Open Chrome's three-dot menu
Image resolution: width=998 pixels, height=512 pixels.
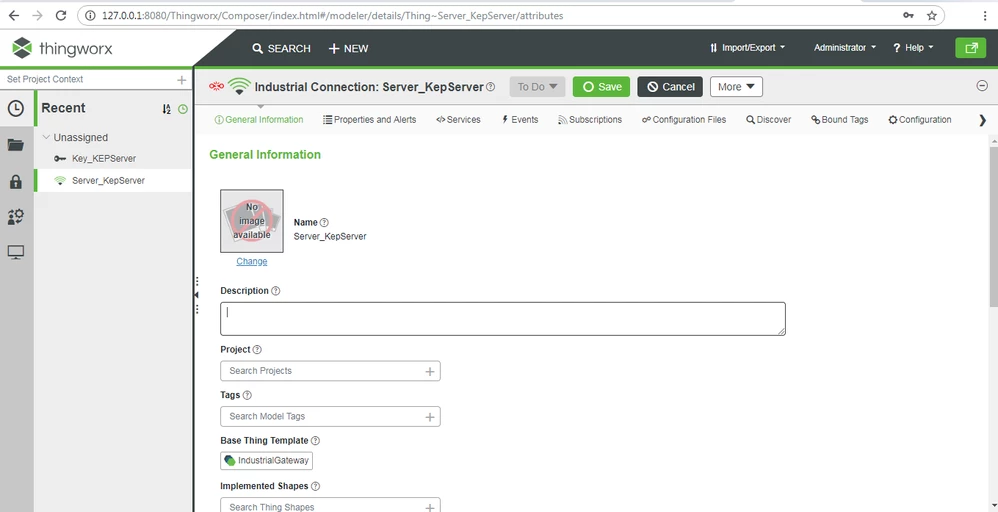point(985,15)
